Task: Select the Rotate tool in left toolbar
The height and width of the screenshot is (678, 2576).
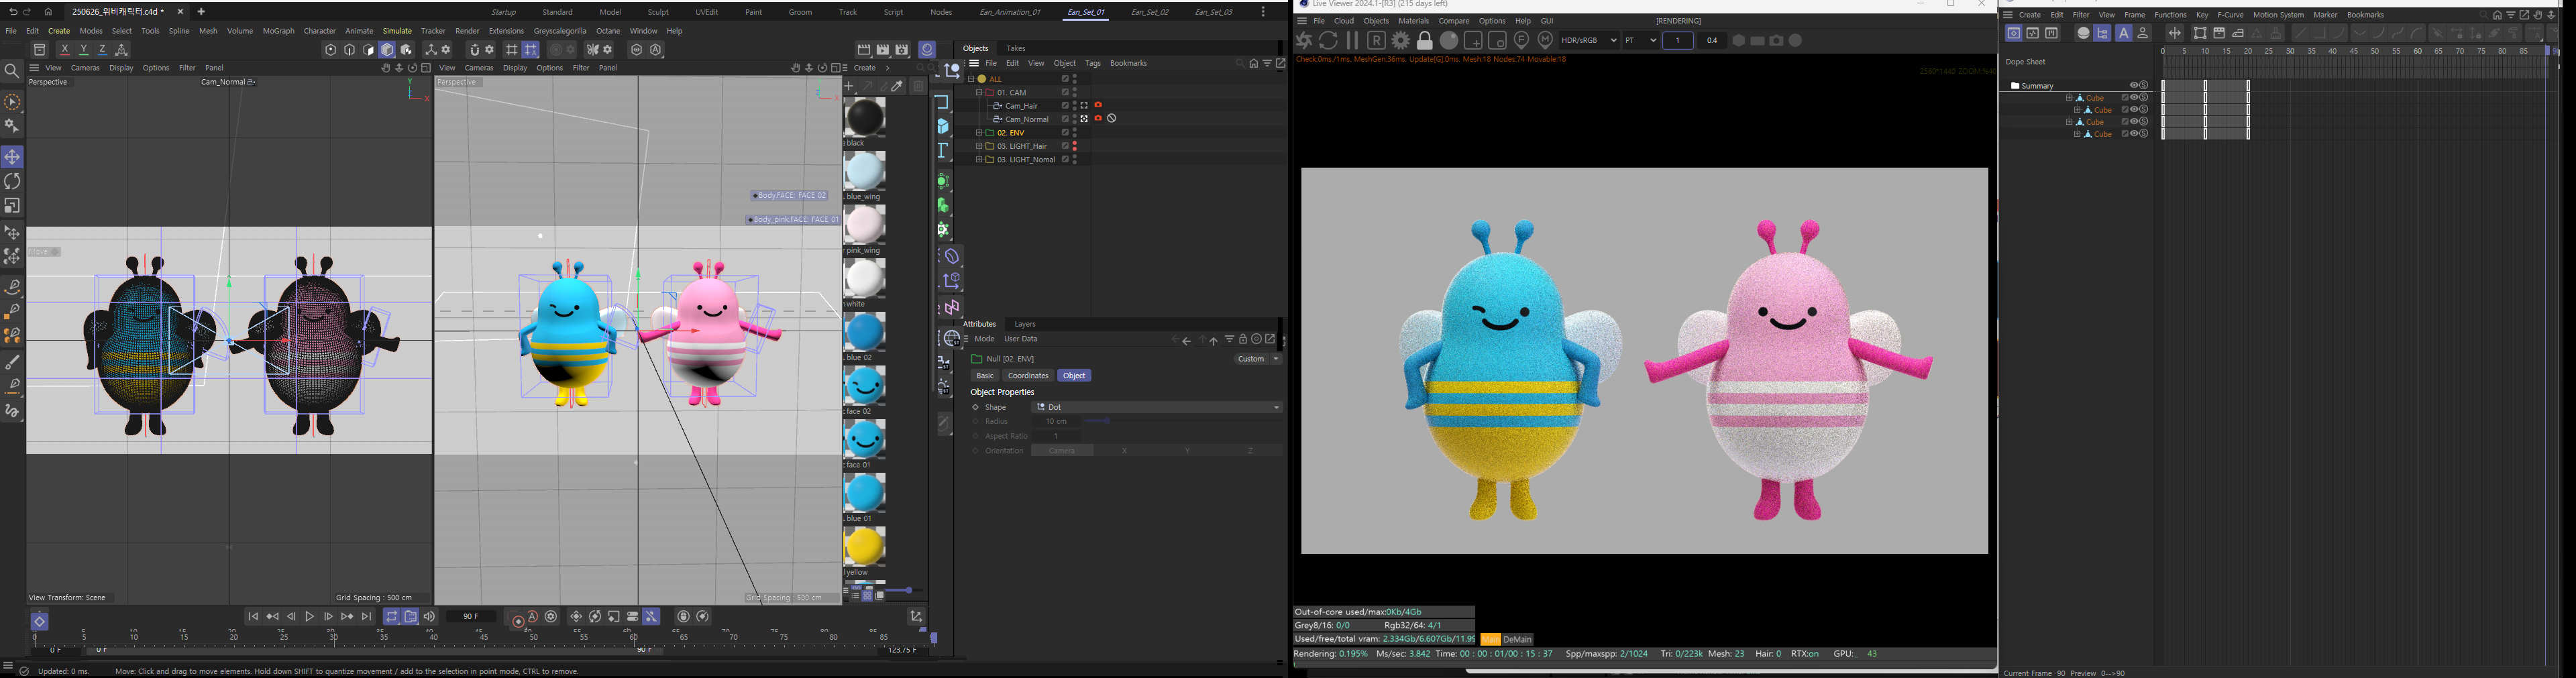Action: coord(12,181)
